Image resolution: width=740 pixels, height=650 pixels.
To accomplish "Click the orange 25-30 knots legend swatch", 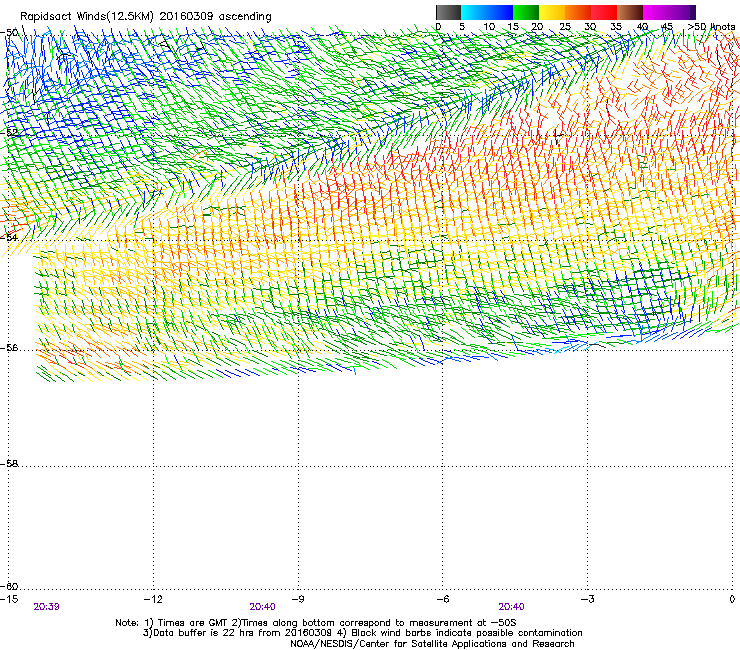I will pyautogui.click(x=578, y=12).
